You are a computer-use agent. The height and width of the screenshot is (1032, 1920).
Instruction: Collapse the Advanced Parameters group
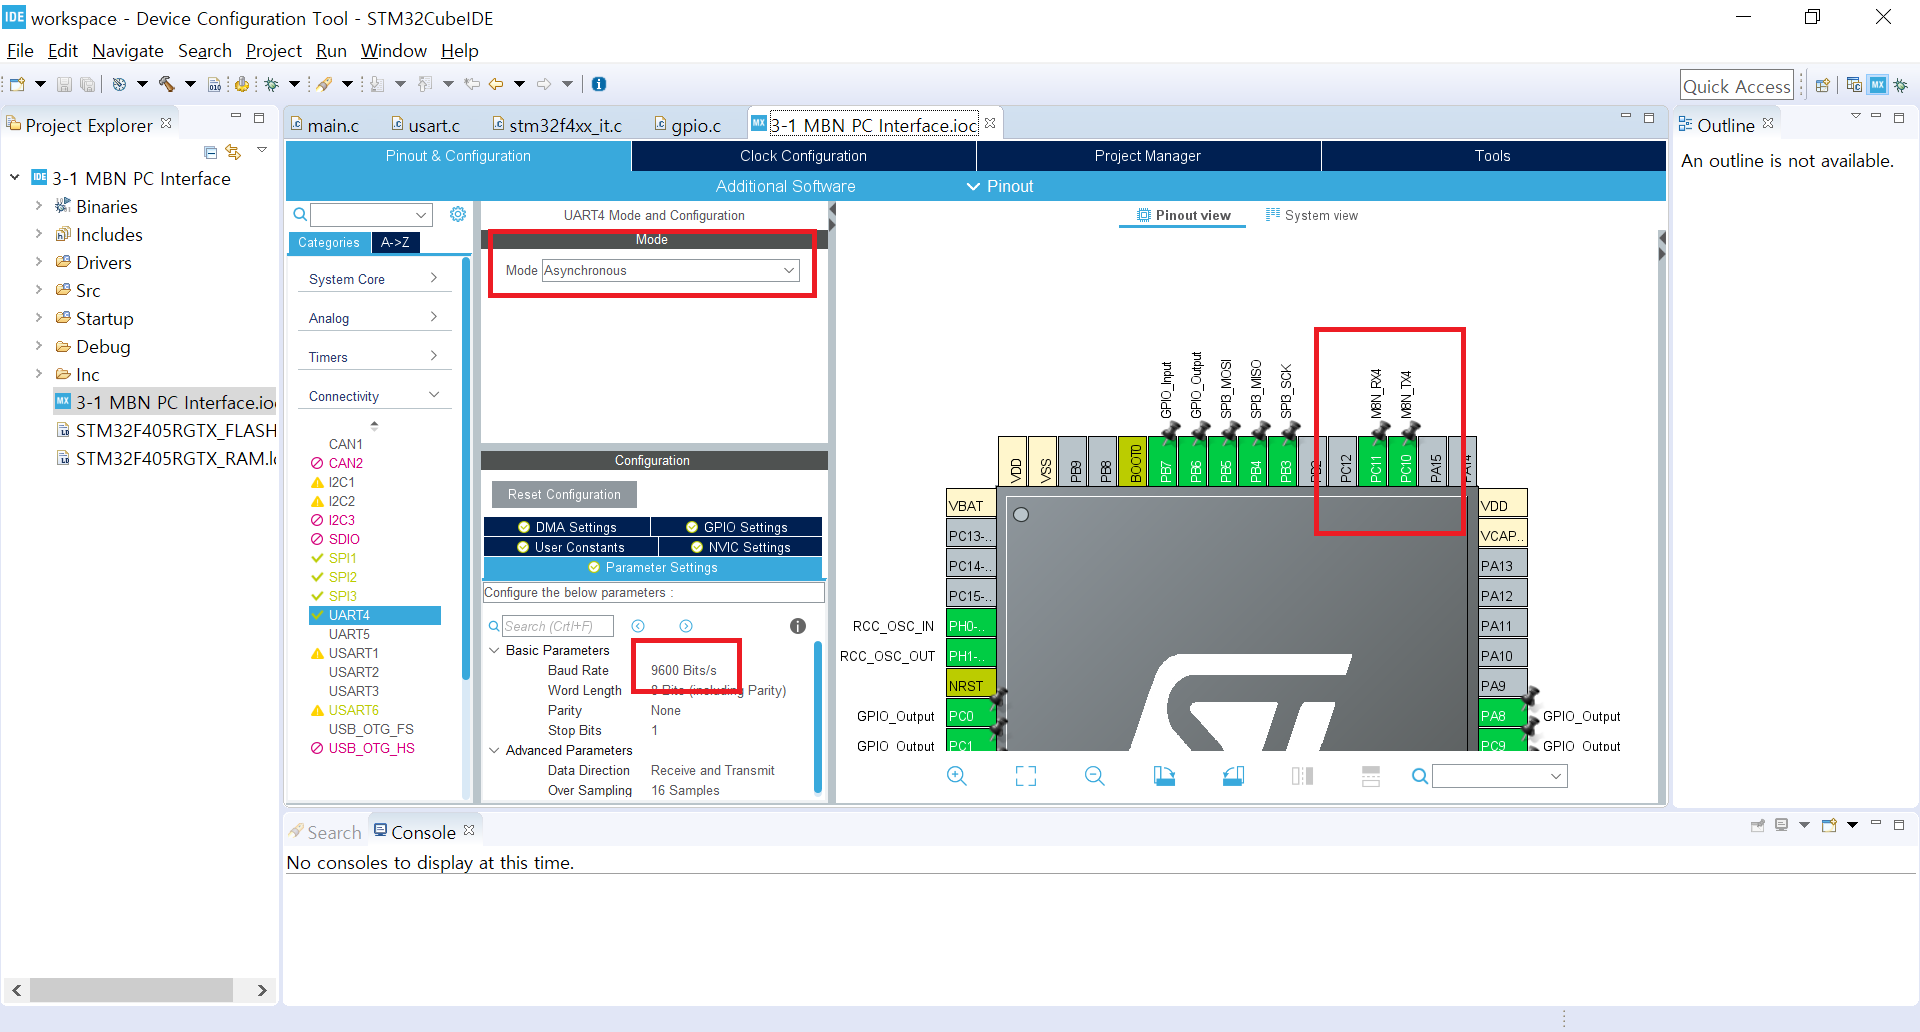(x=494, y=750)
